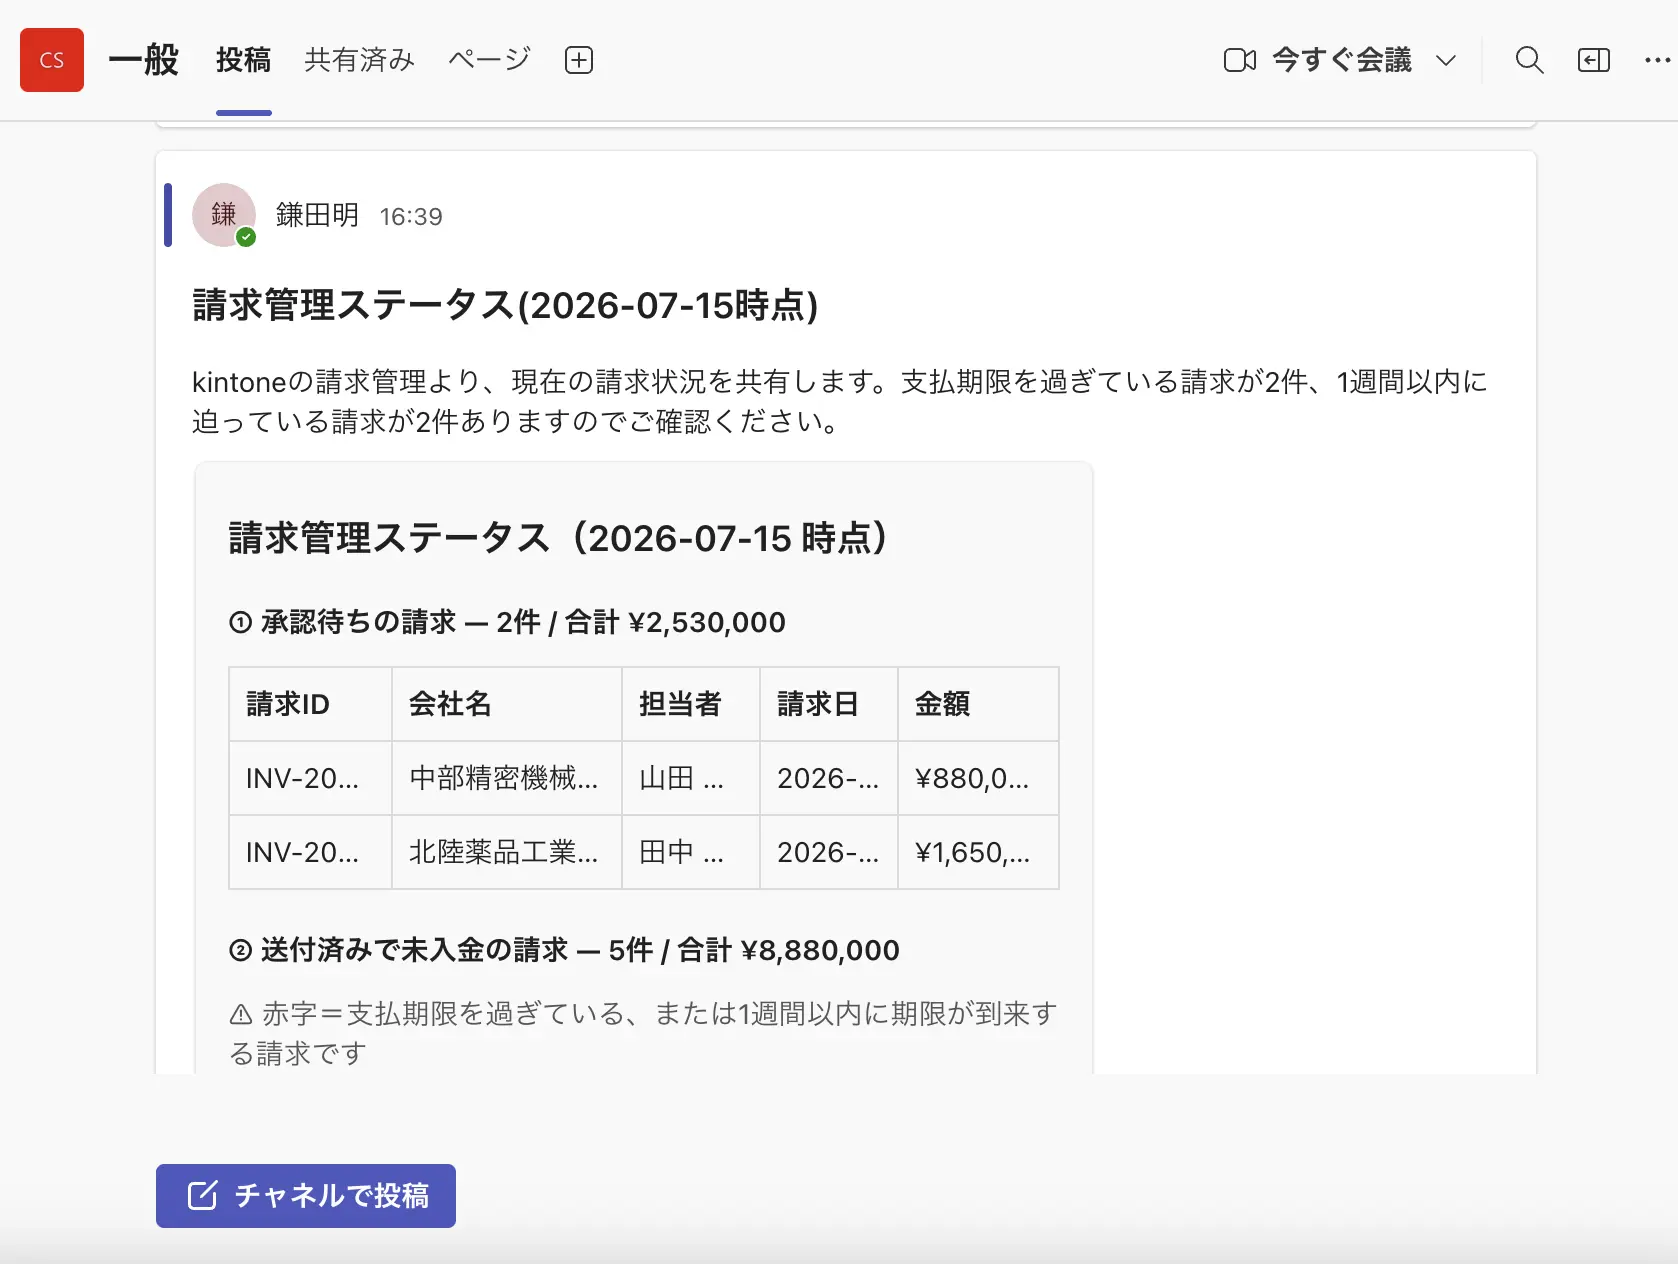Screen dimensions: 1678x1264
Task: Click the video camera icon
Action: coord(1240,60)
